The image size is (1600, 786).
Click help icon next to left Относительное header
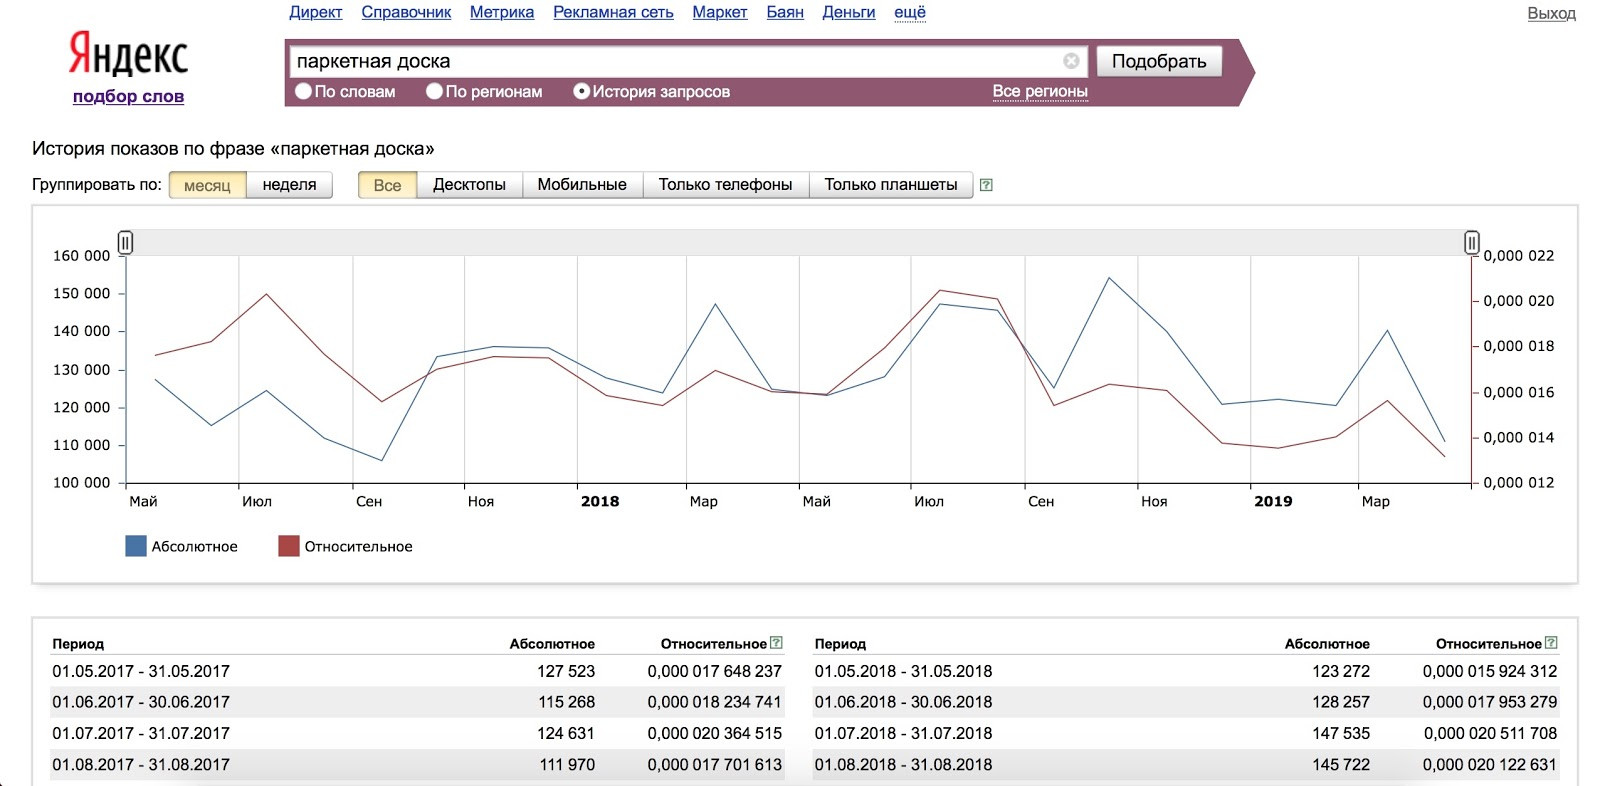pyautogui.click(x=777, y=643)
